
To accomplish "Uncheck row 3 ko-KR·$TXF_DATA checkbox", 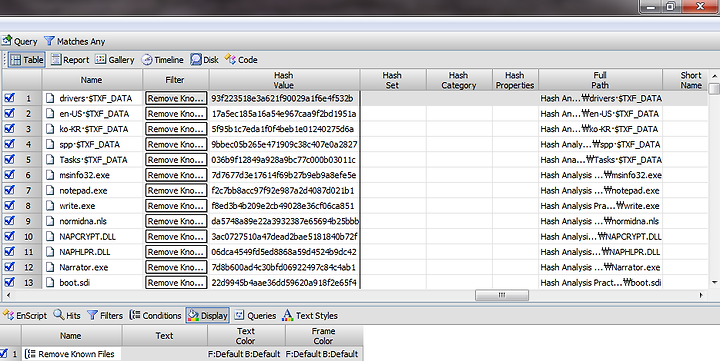I will tap(9, 129).
